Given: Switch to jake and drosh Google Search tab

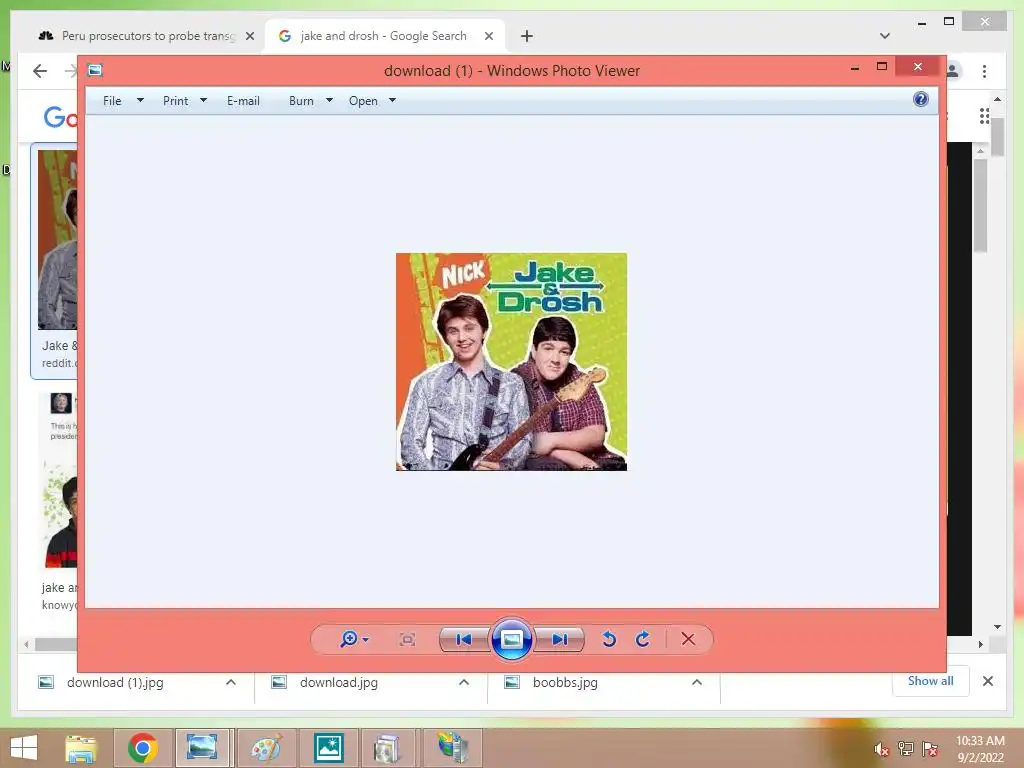Looking at the screenshot, I should [383, 36].
